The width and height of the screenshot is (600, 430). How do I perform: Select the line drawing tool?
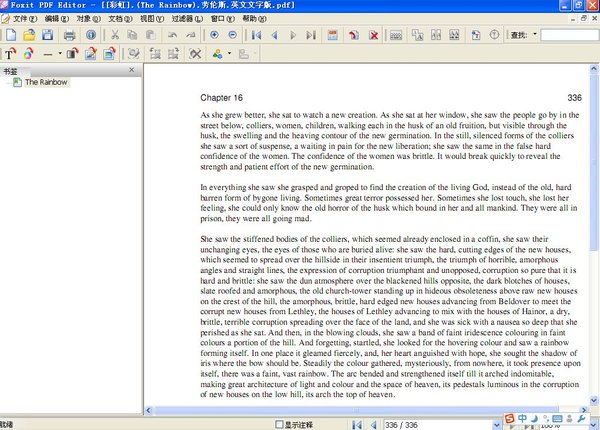pos(47,54)
